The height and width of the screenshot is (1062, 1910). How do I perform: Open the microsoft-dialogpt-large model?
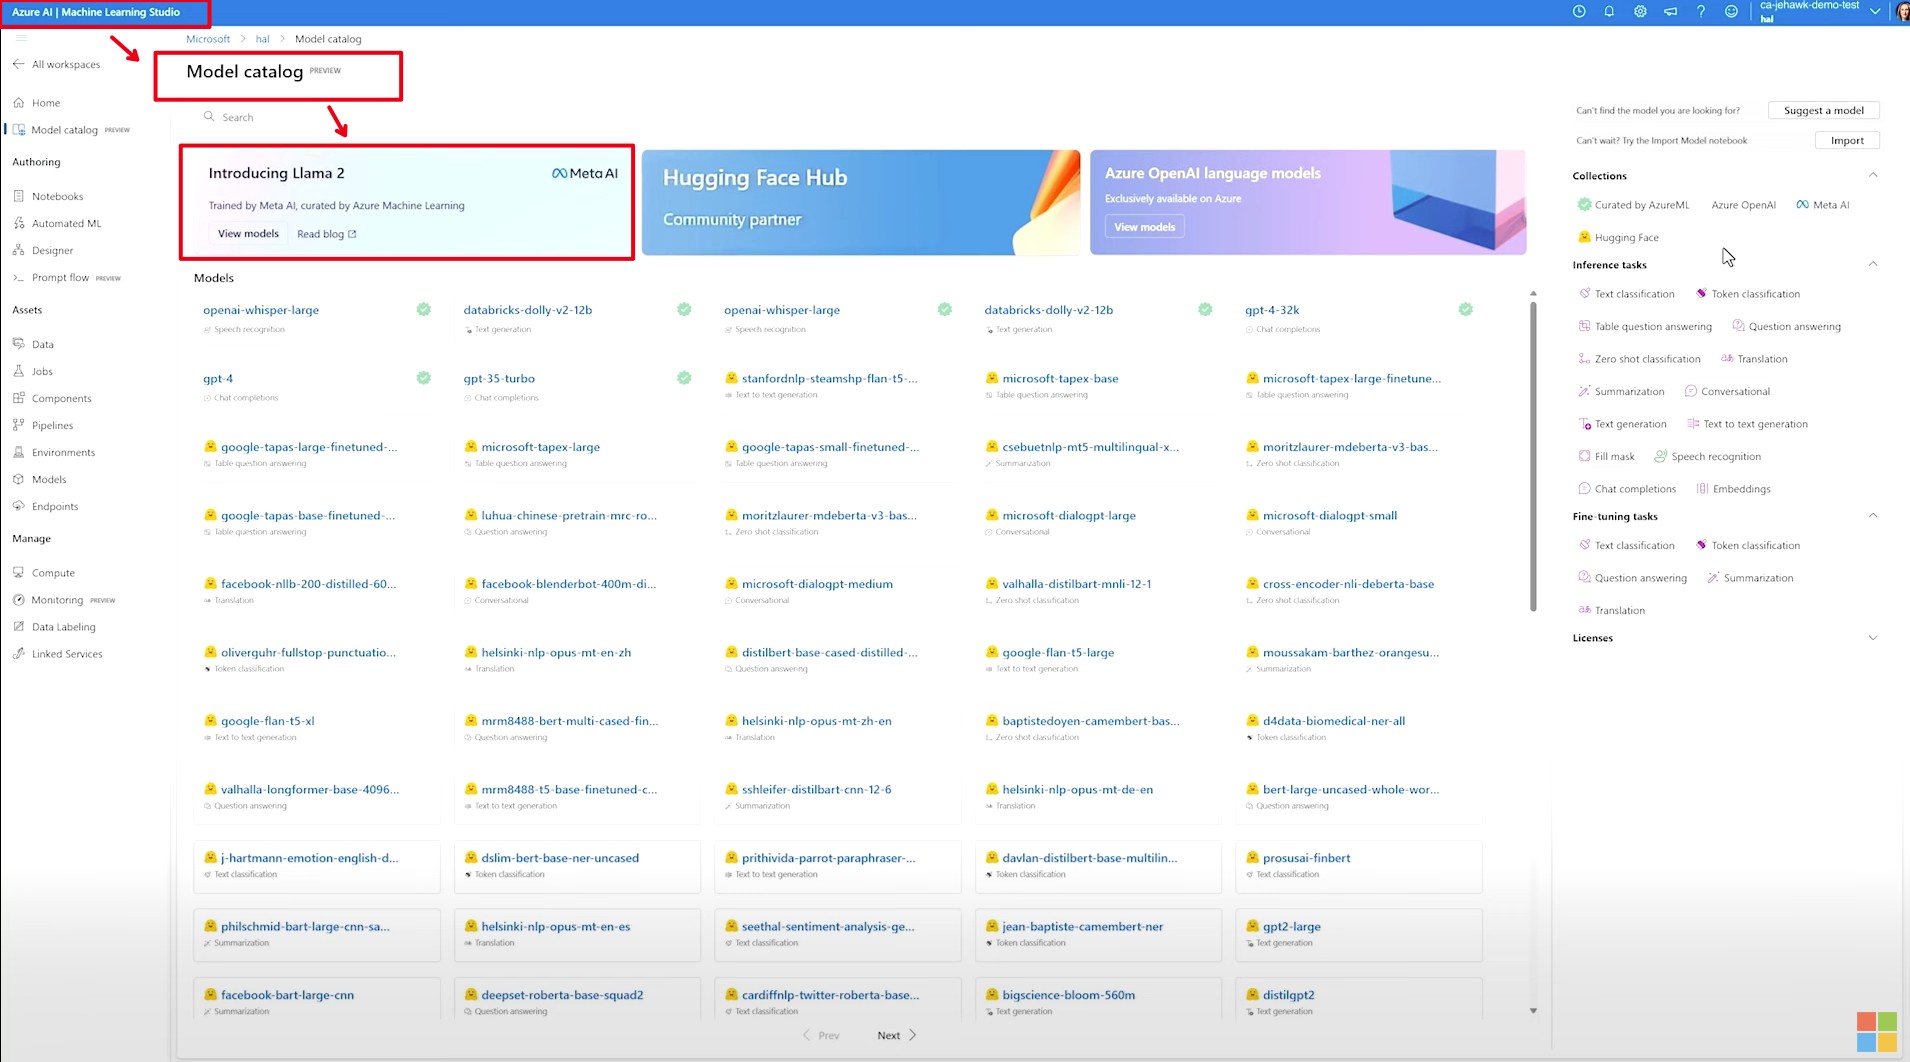[1068, 516]
